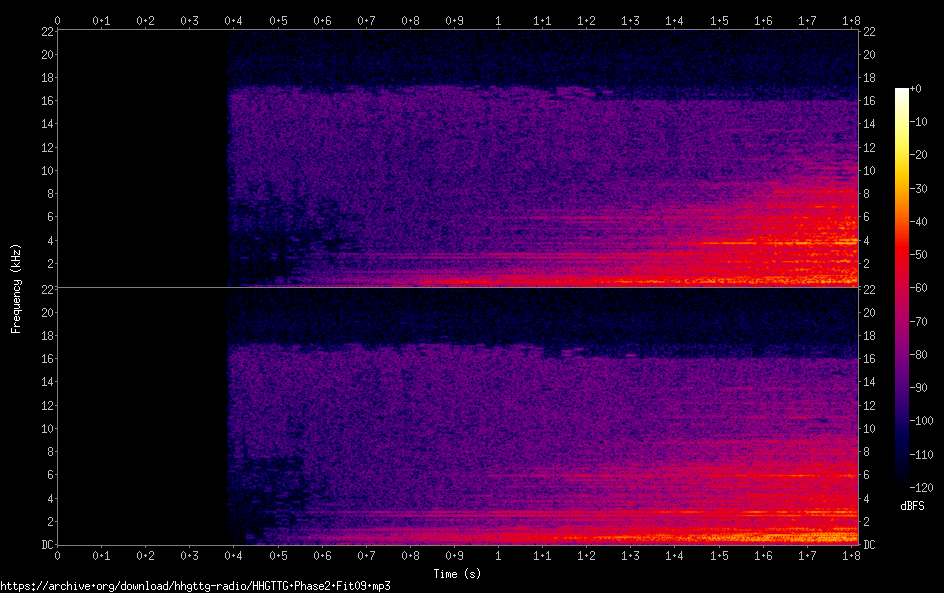944x593 pixels.
Task: Click the -120 label on the color scale
Action: (925, 489)
